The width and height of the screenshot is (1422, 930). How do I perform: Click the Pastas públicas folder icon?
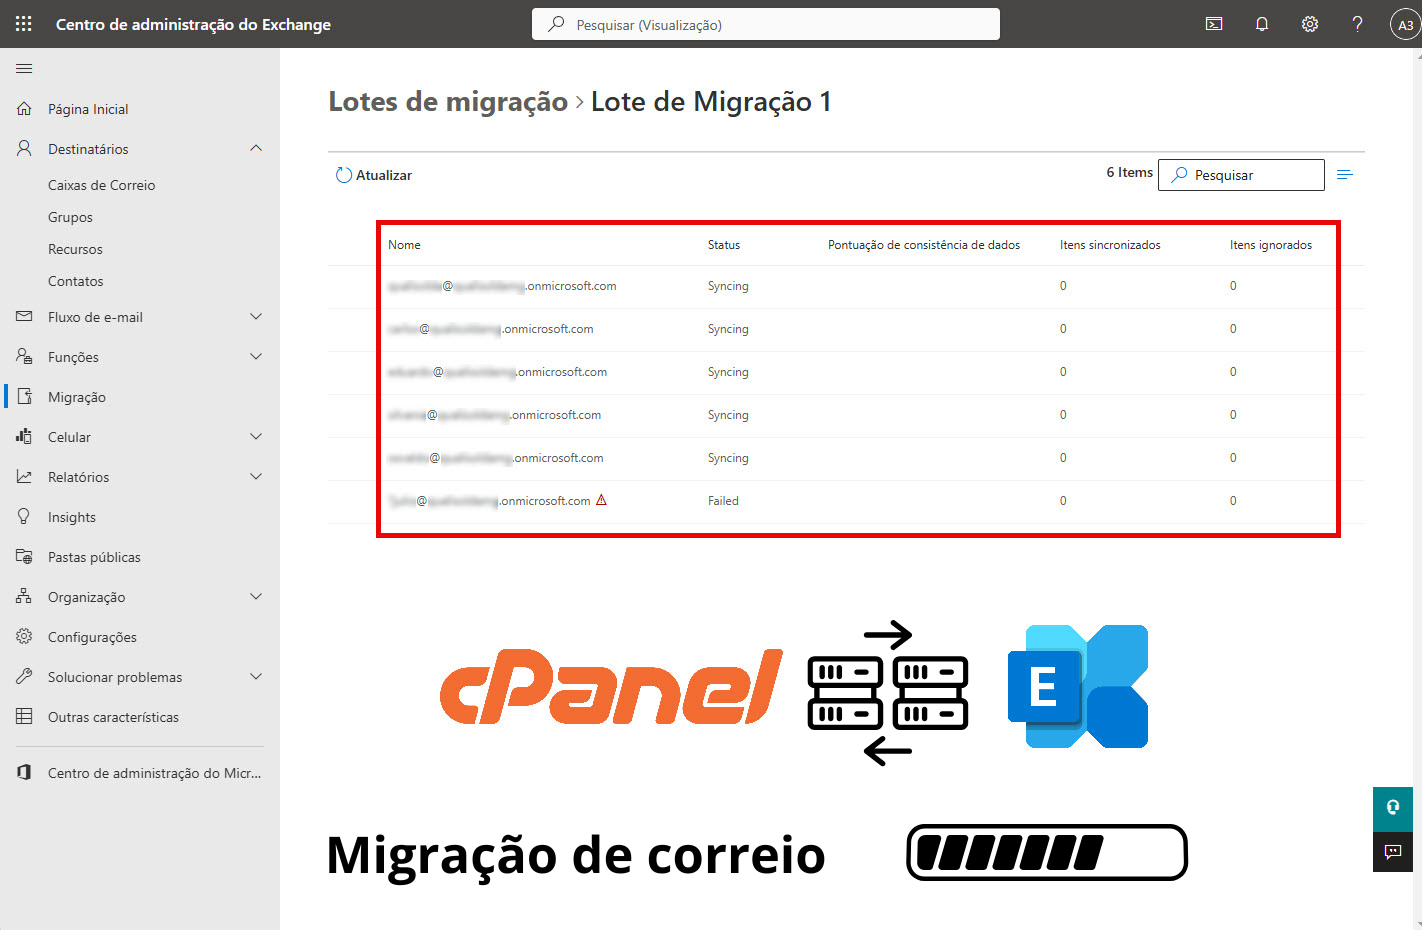click(x=24, y=556)
